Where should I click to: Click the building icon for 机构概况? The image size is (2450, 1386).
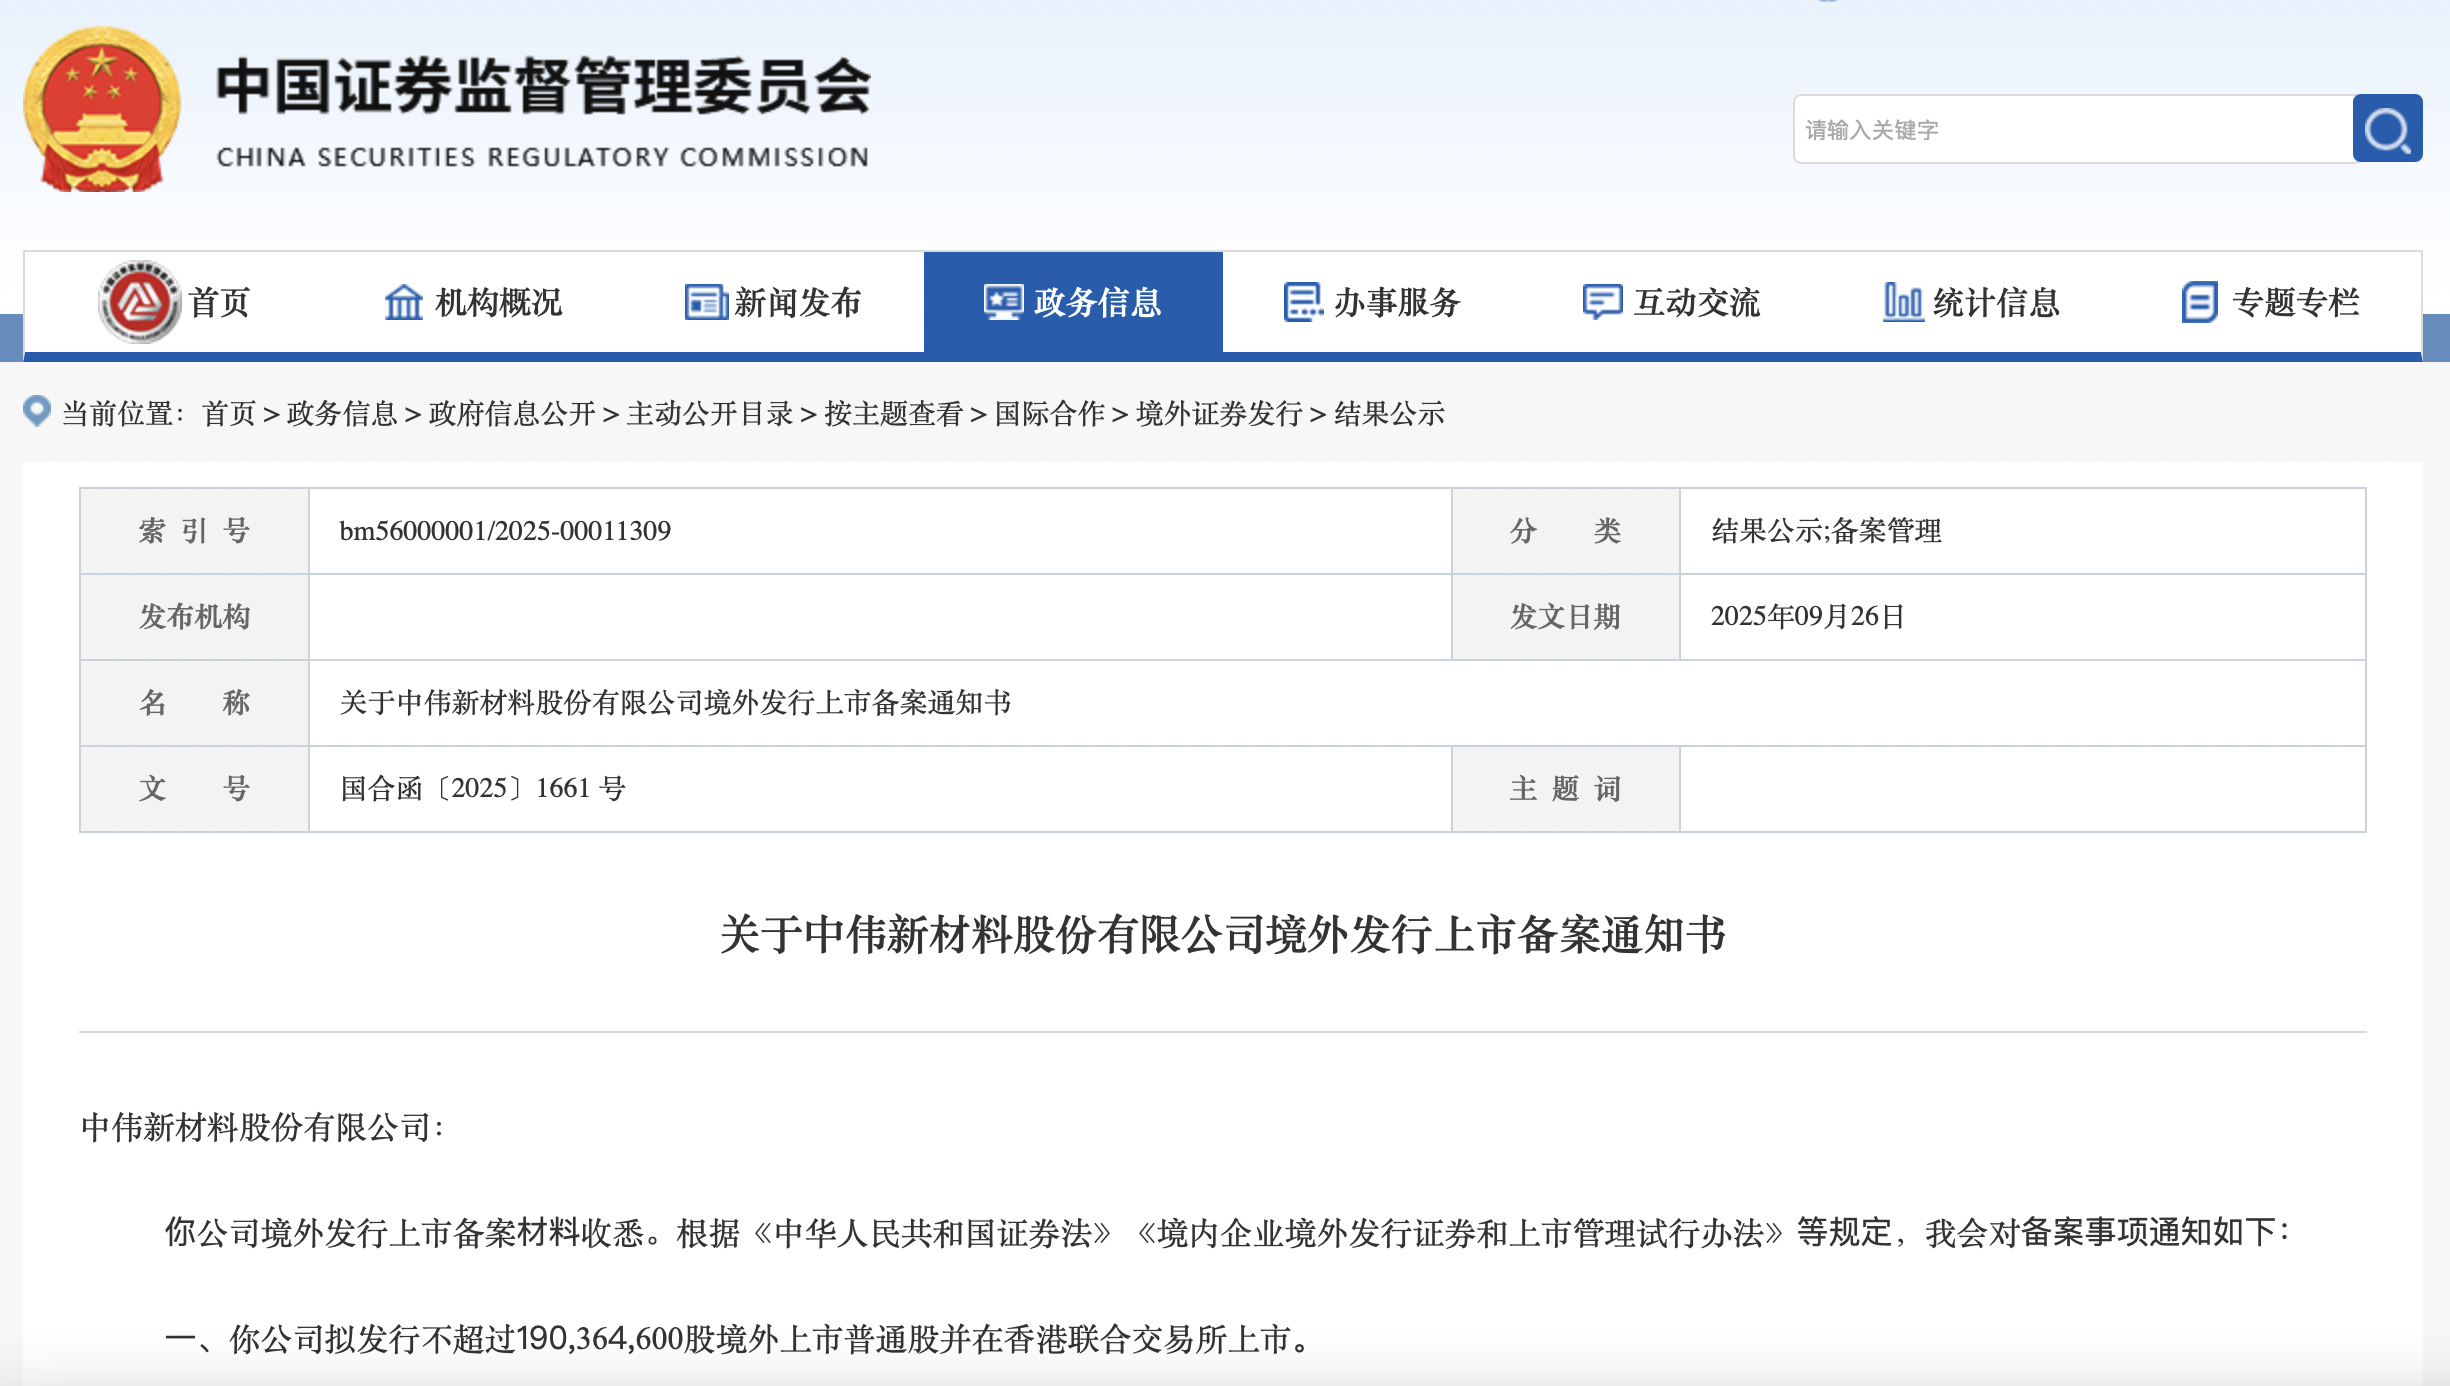[x=404, y=302]
